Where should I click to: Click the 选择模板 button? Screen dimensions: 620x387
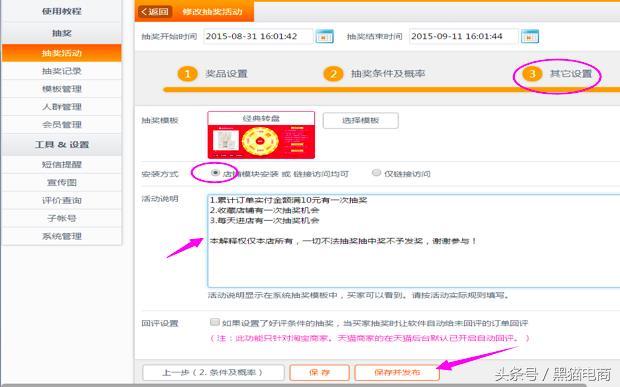pyautogui.click(x=361, y=121)
